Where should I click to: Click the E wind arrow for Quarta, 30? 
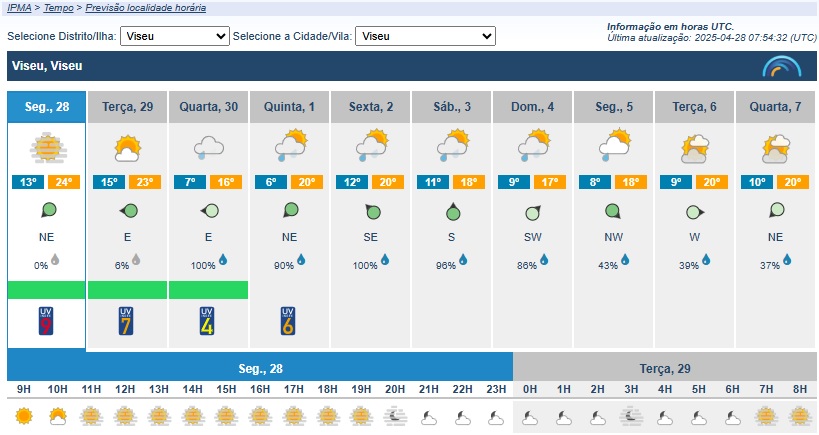[209, 211]
